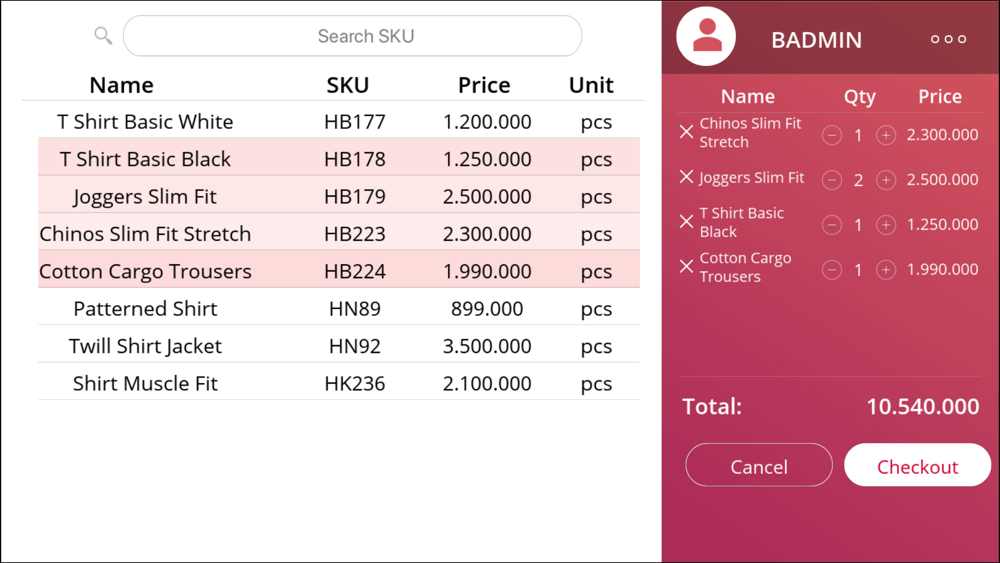Remove Chinos Slim Fit Stretch from cart
Viewport: 1000px width, 563px height.
click(686, 132)
